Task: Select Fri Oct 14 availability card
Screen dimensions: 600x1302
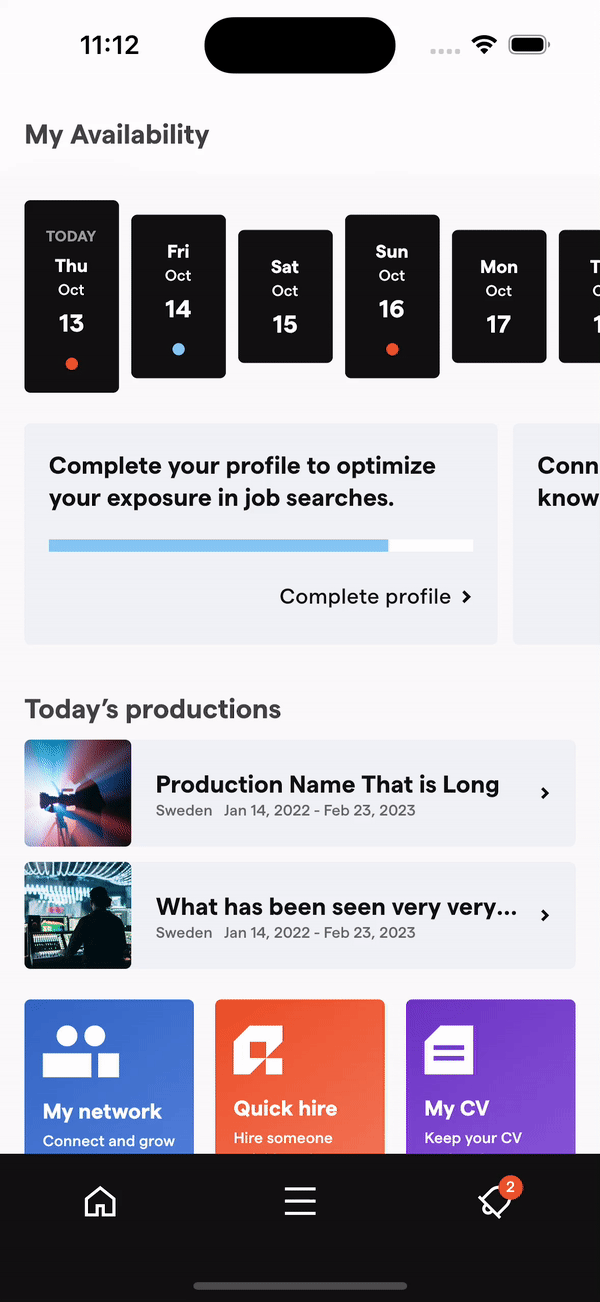Action: tap(179, 296)
